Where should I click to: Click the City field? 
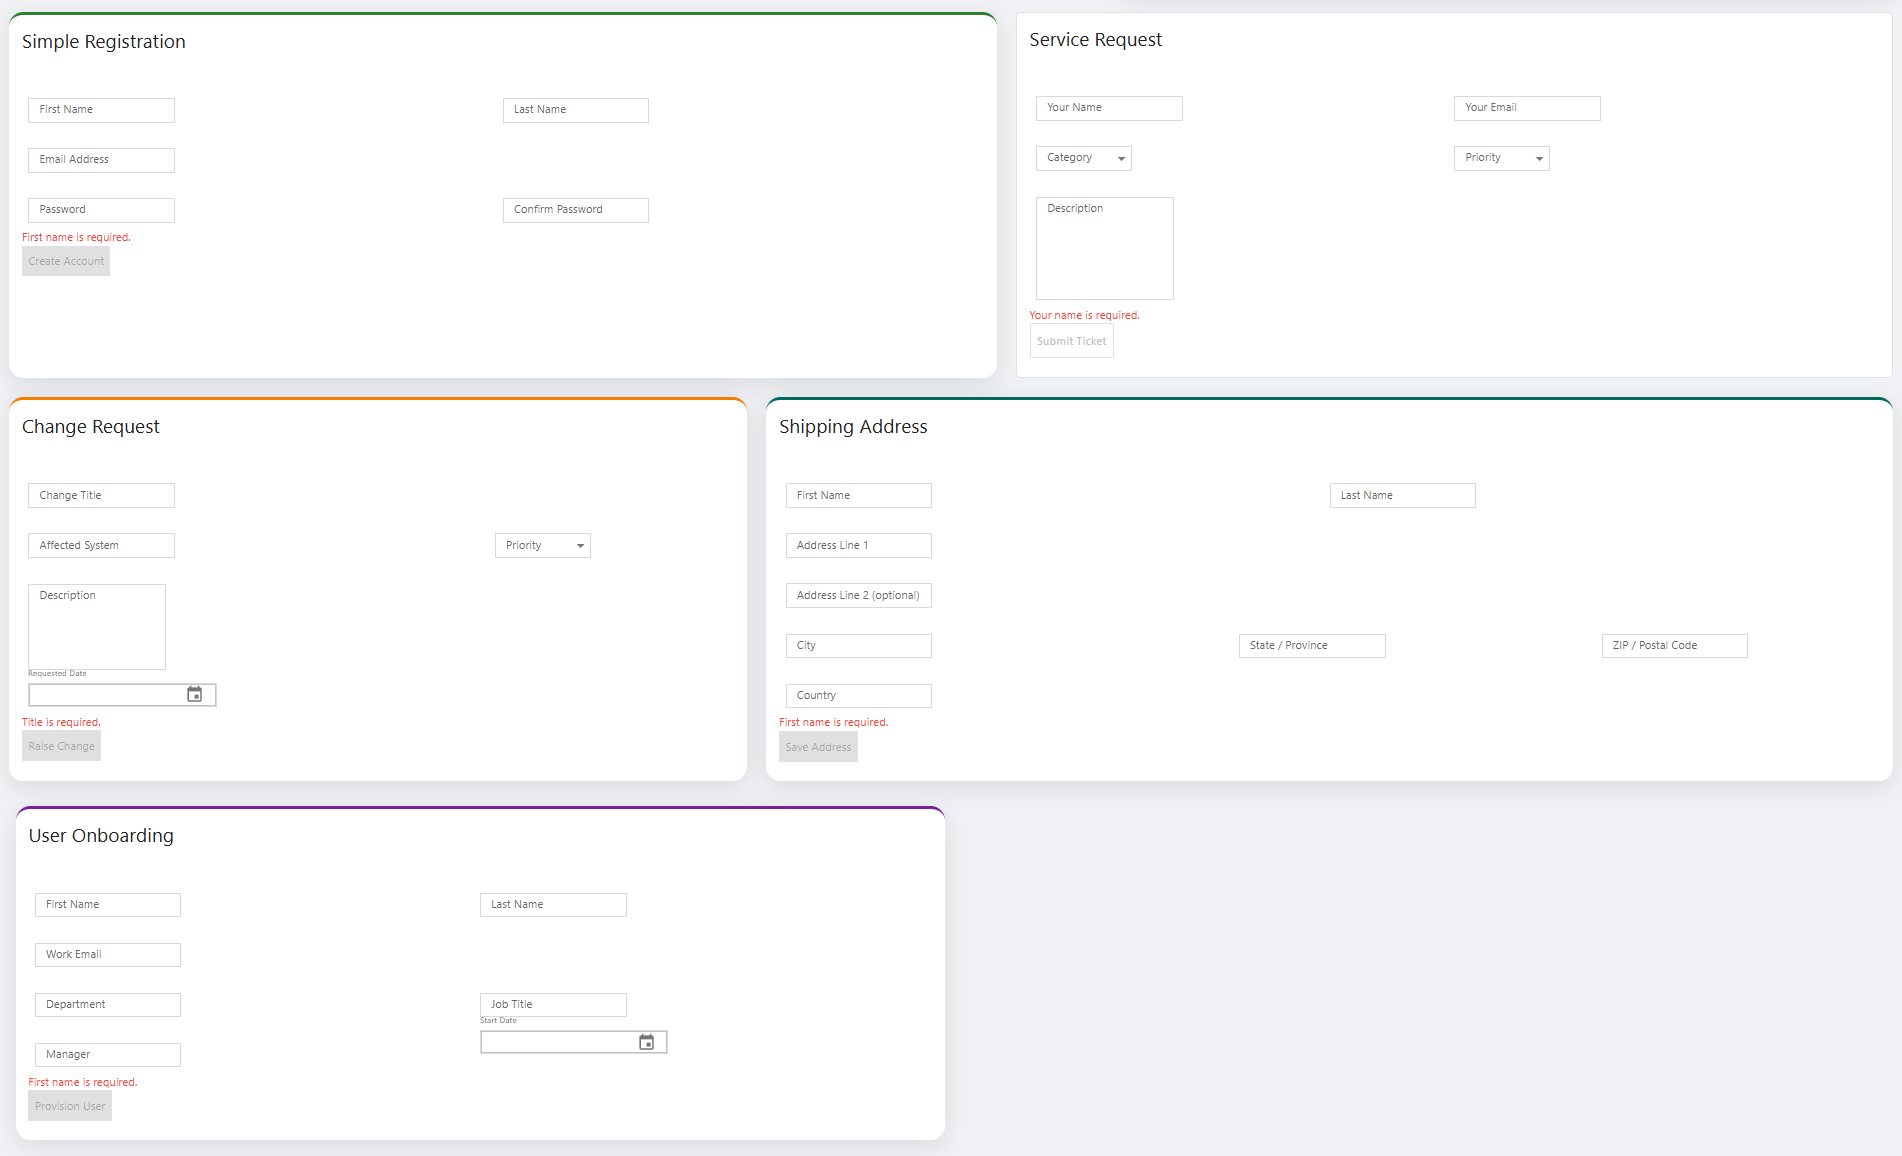coord(859,646)
